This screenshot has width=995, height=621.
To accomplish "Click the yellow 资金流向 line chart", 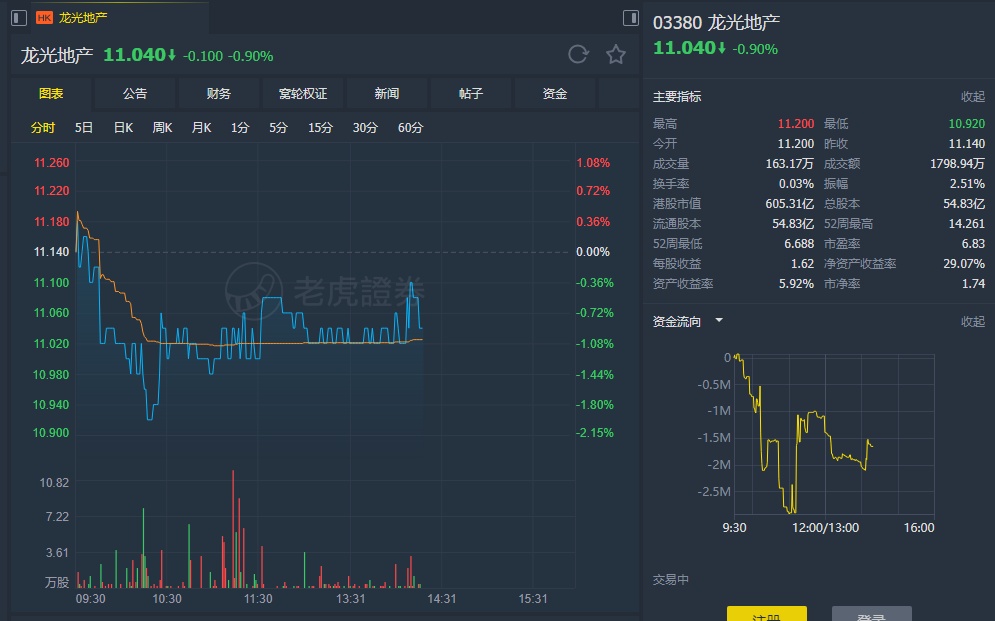I will coord(803,434).
